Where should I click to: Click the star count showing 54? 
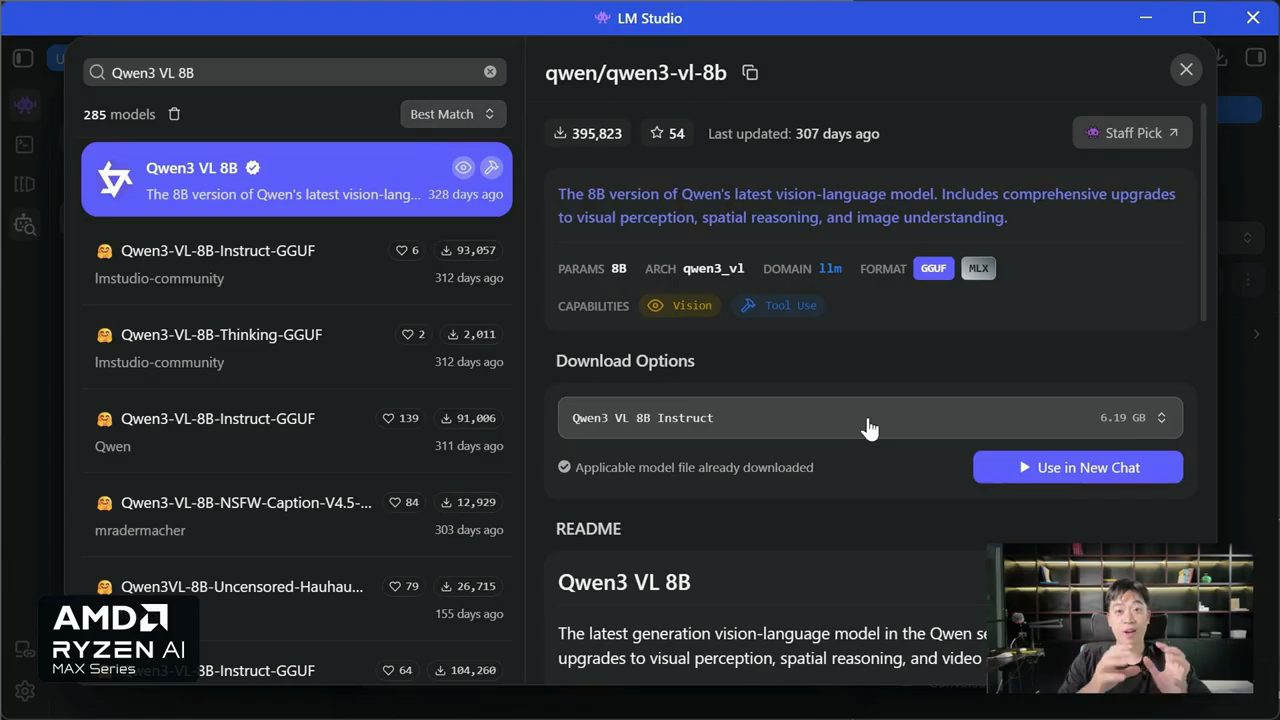(x=667, y=133)
